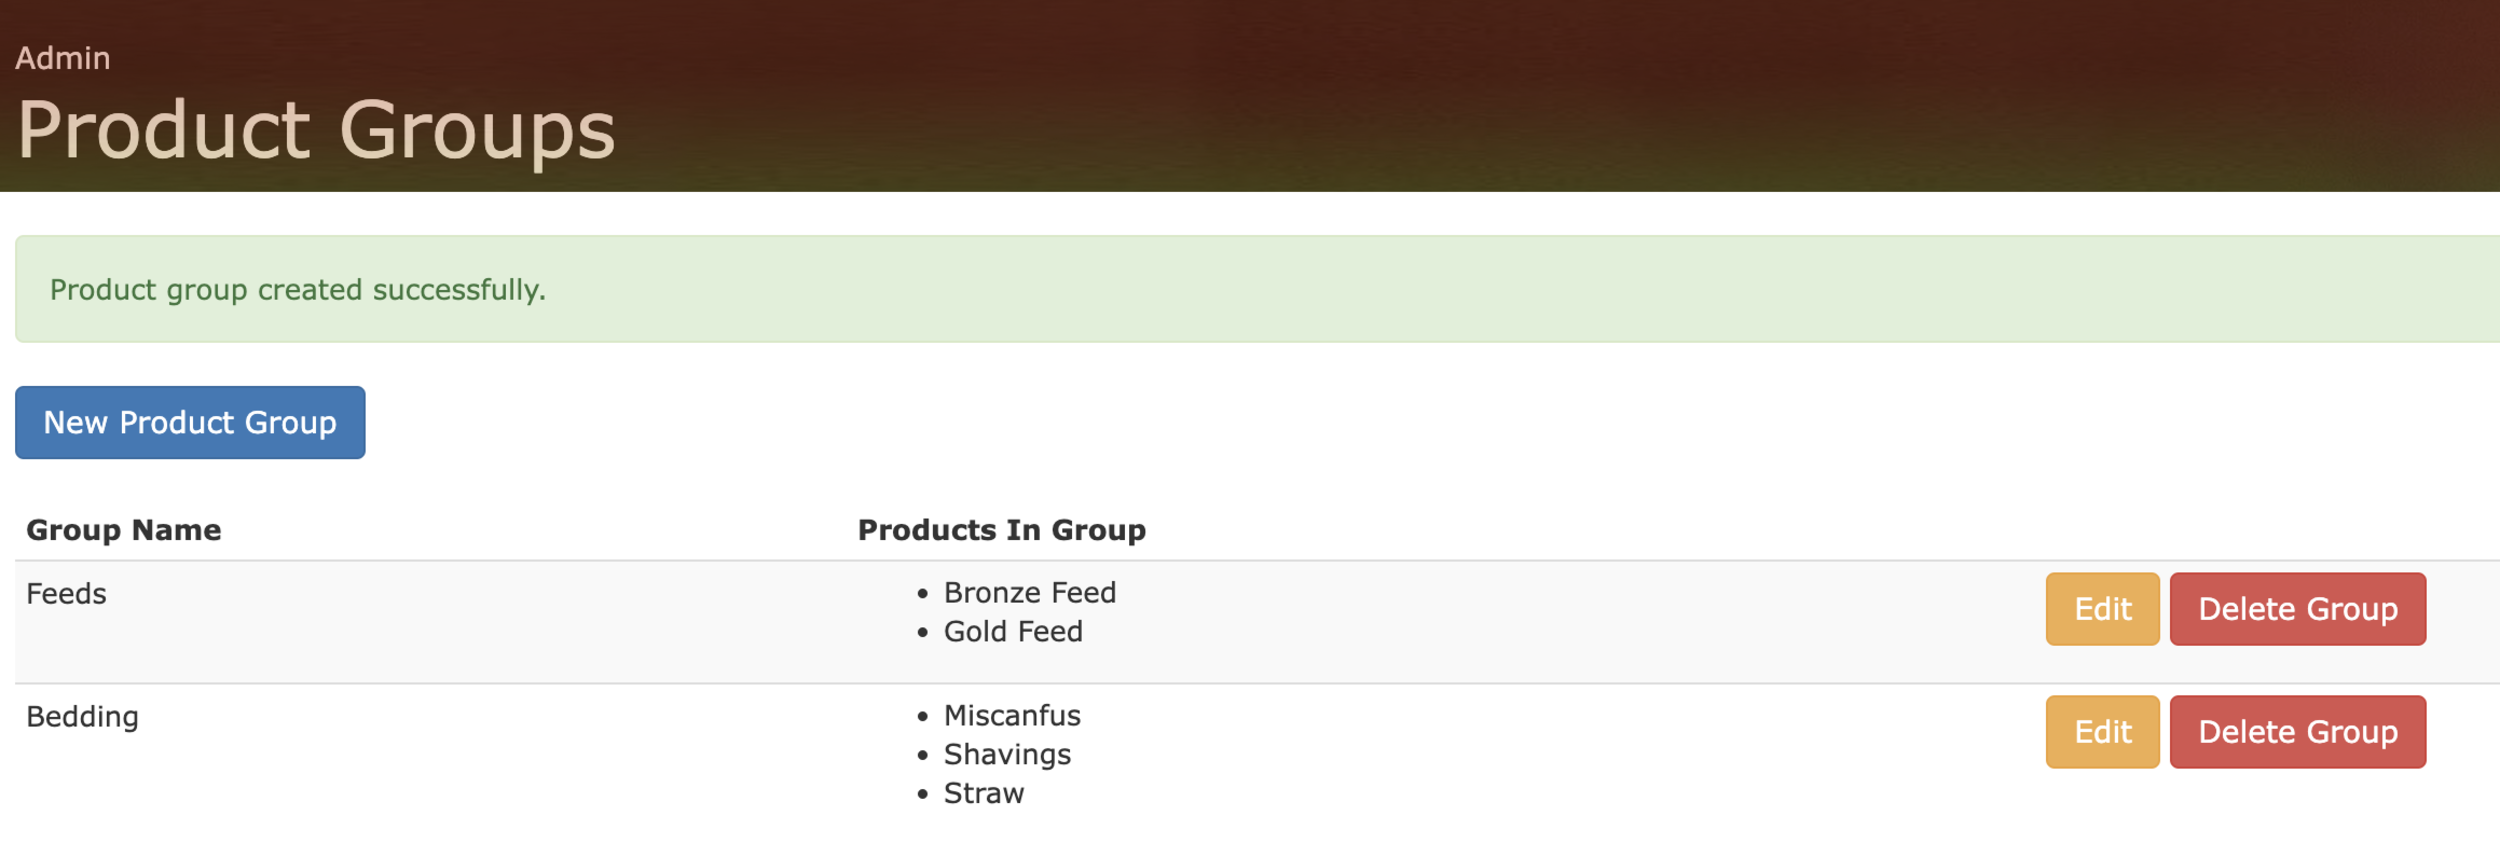Click the Straw list item
Viewport: 2500px width, 843px height.
[x=983, y=794]
